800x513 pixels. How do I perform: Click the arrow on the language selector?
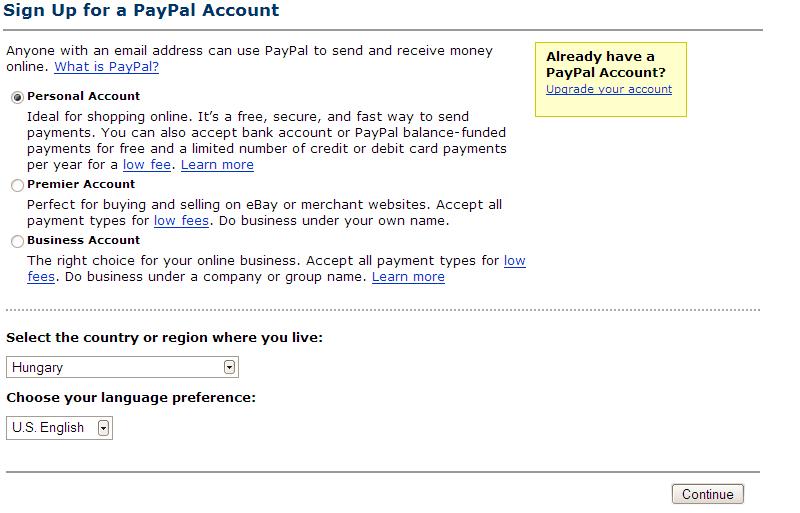click(x=104, y=428)
